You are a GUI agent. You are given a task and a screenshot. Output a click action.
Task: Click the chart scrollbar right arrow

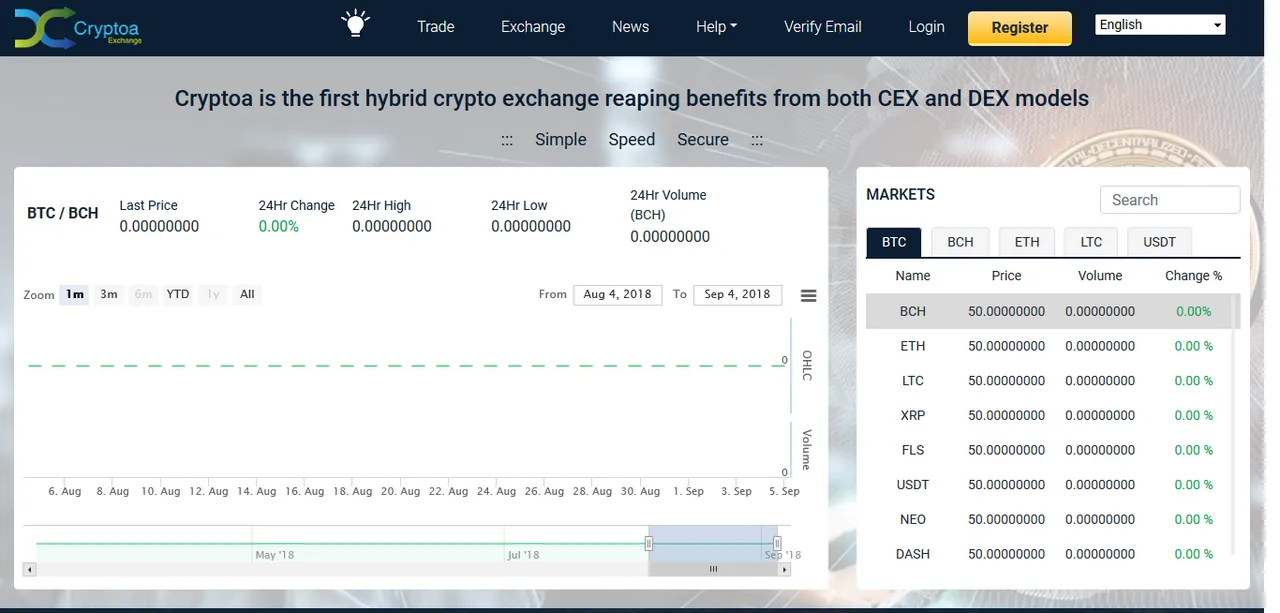tap(785, 569)
